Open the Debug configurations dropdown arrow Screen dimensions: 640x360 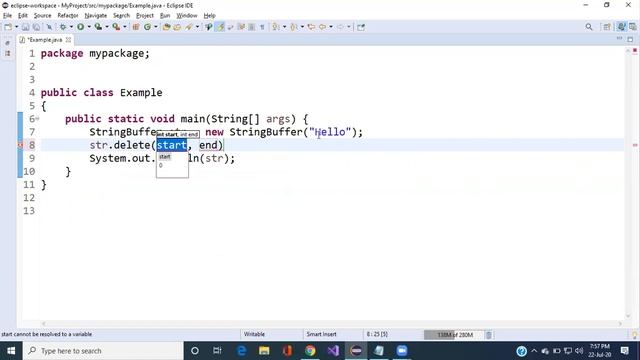click(71, 27)
